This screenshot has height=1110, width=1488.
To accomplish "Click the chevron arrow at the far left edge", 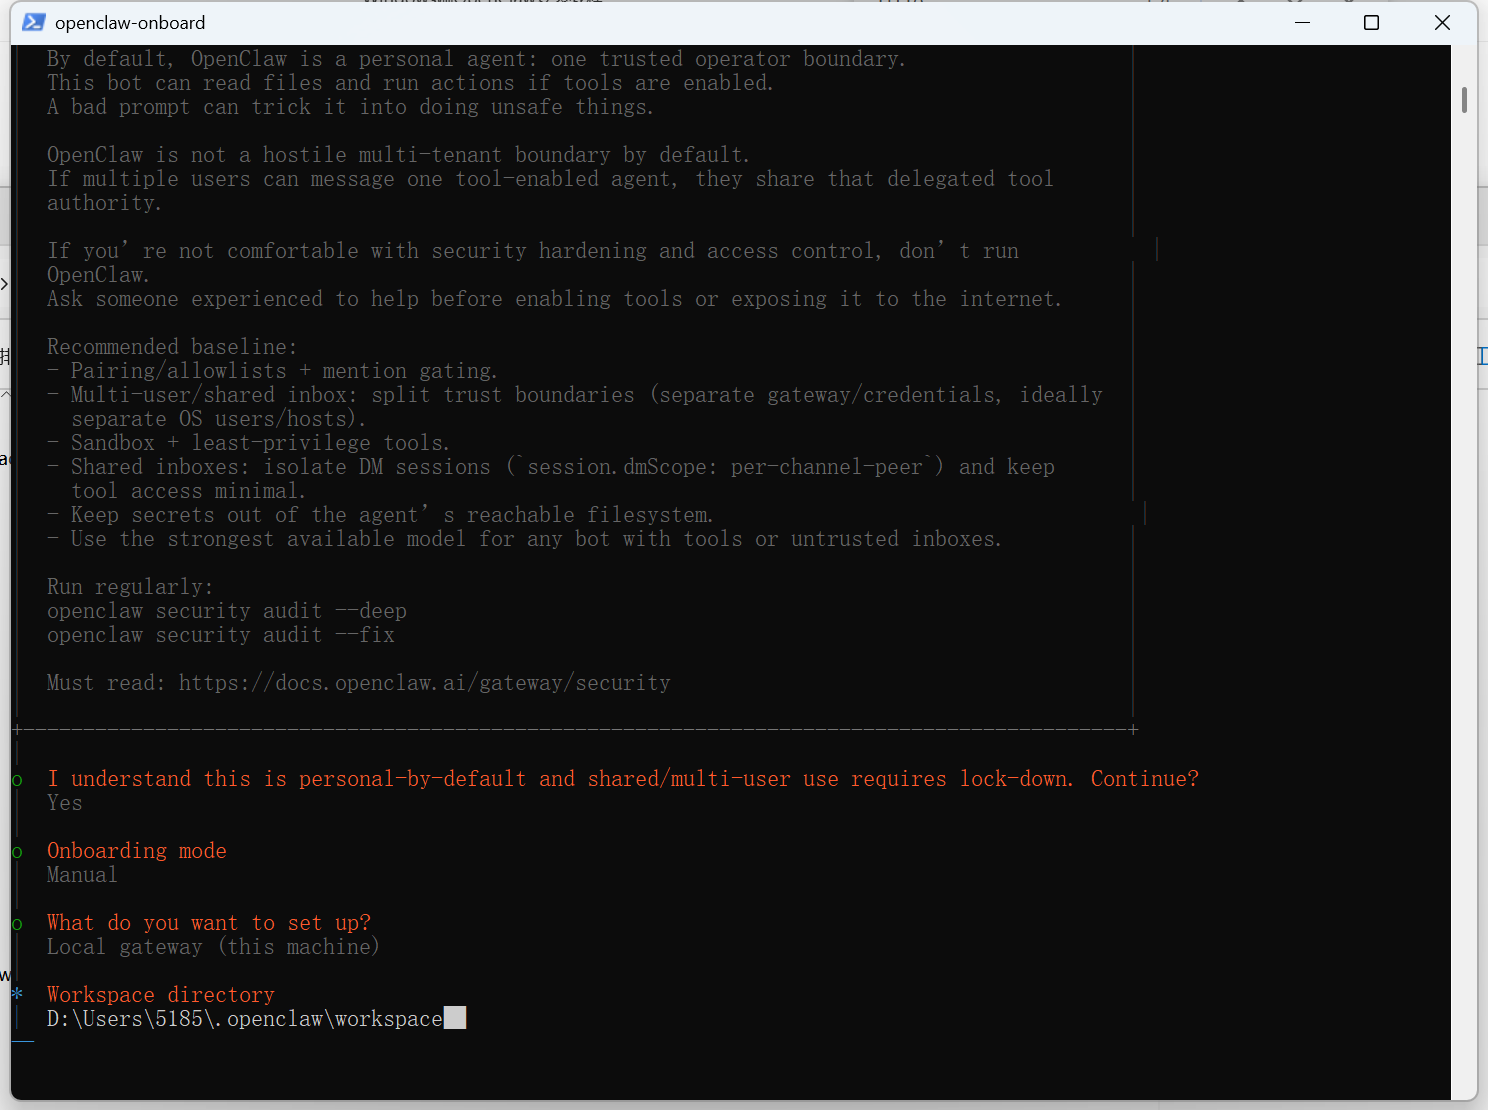I will (x=4, y=284).
